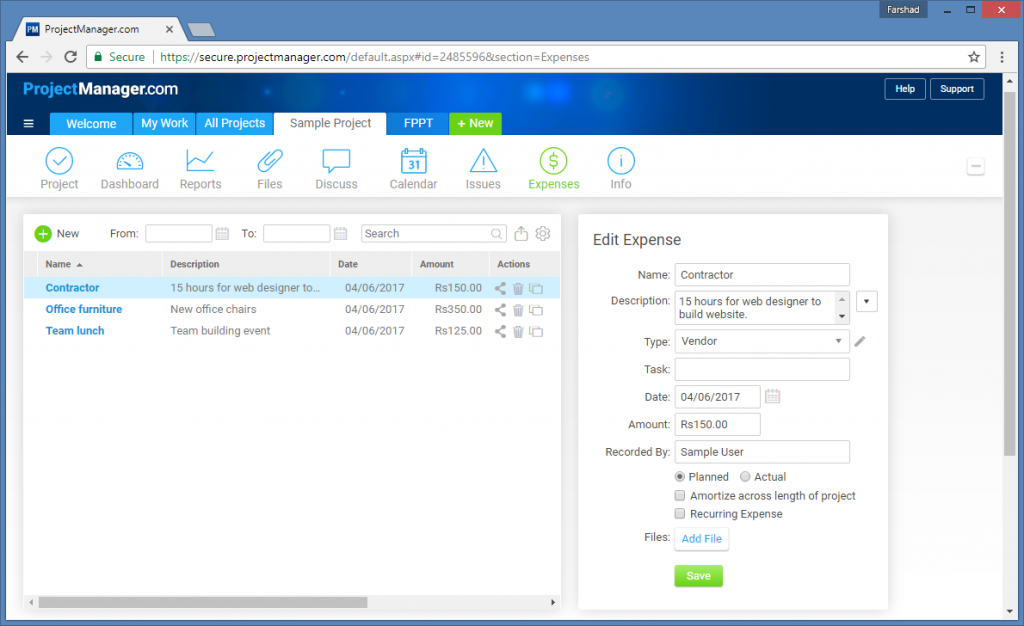Open the project Info section
This screenshot has height=626, width=1024.
(x=620, y=167)
